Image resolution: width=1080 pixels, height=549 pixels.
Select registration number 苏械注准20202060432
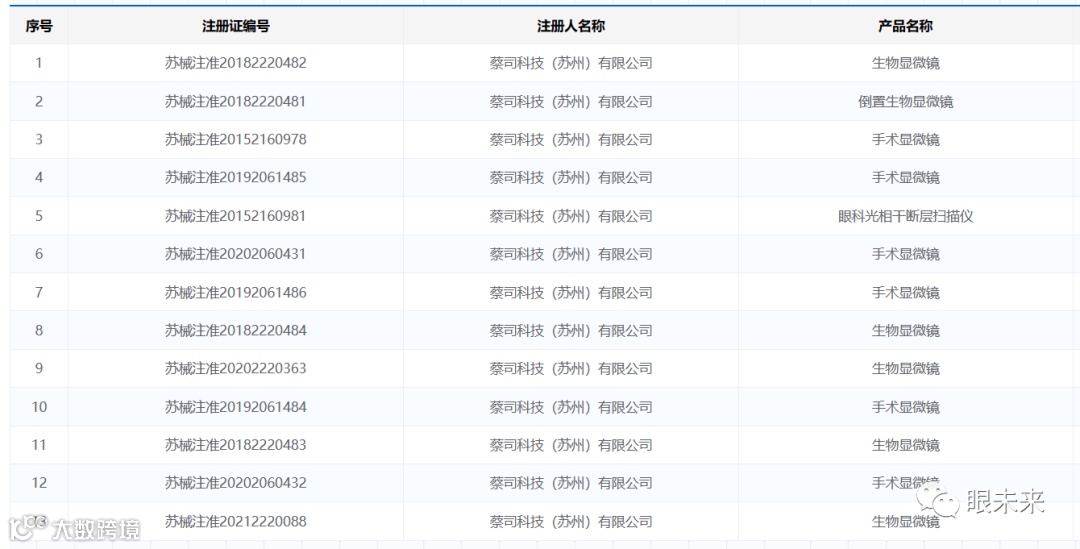click(x=236, y=483)
